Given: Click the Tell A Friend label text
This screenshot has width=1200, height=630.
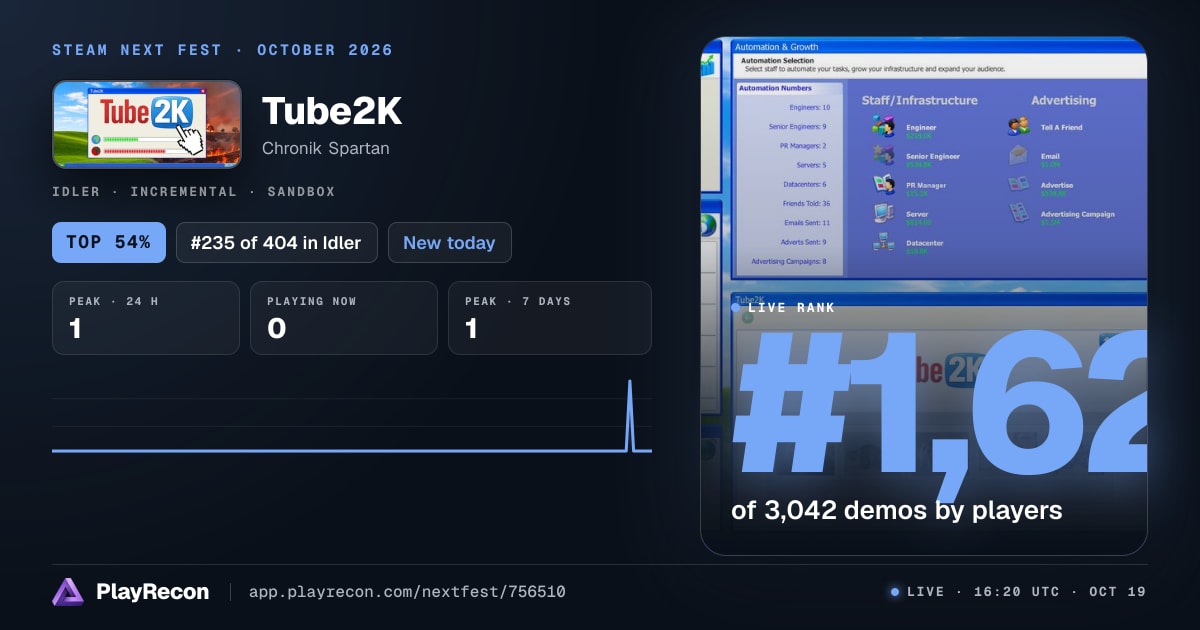Looking at the screenshot, I should click(1061, 128).
